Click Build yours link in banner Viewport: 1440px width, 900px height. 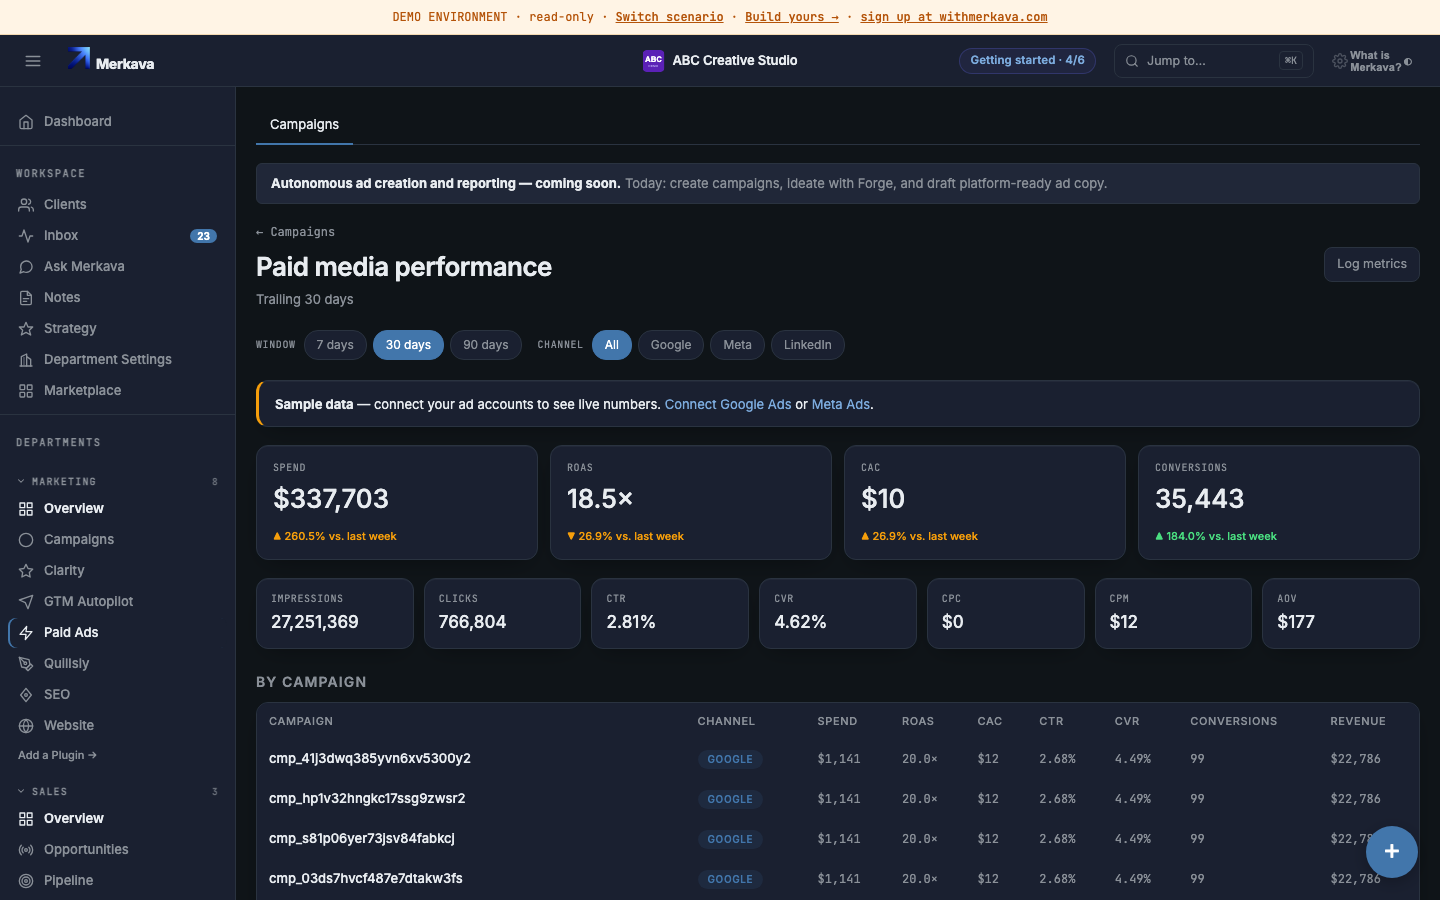click(x=792, y=17)
